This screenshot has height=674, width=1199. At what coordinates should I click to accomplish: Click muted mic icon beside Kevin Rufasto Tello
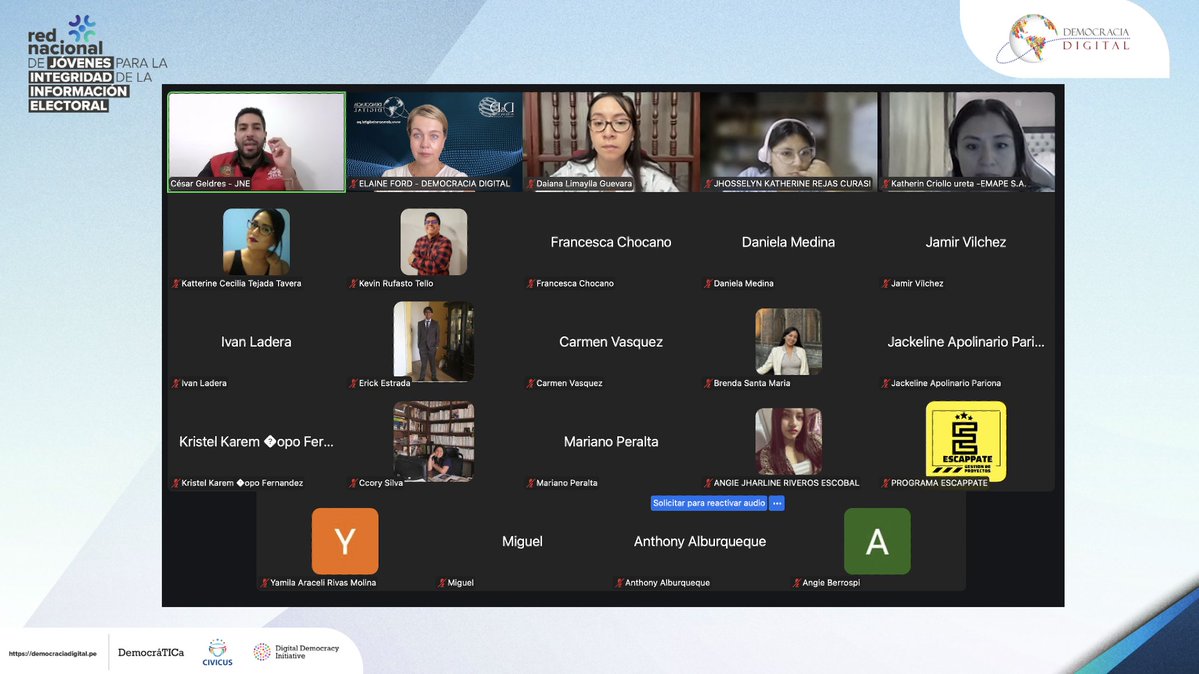click(353, 283)
